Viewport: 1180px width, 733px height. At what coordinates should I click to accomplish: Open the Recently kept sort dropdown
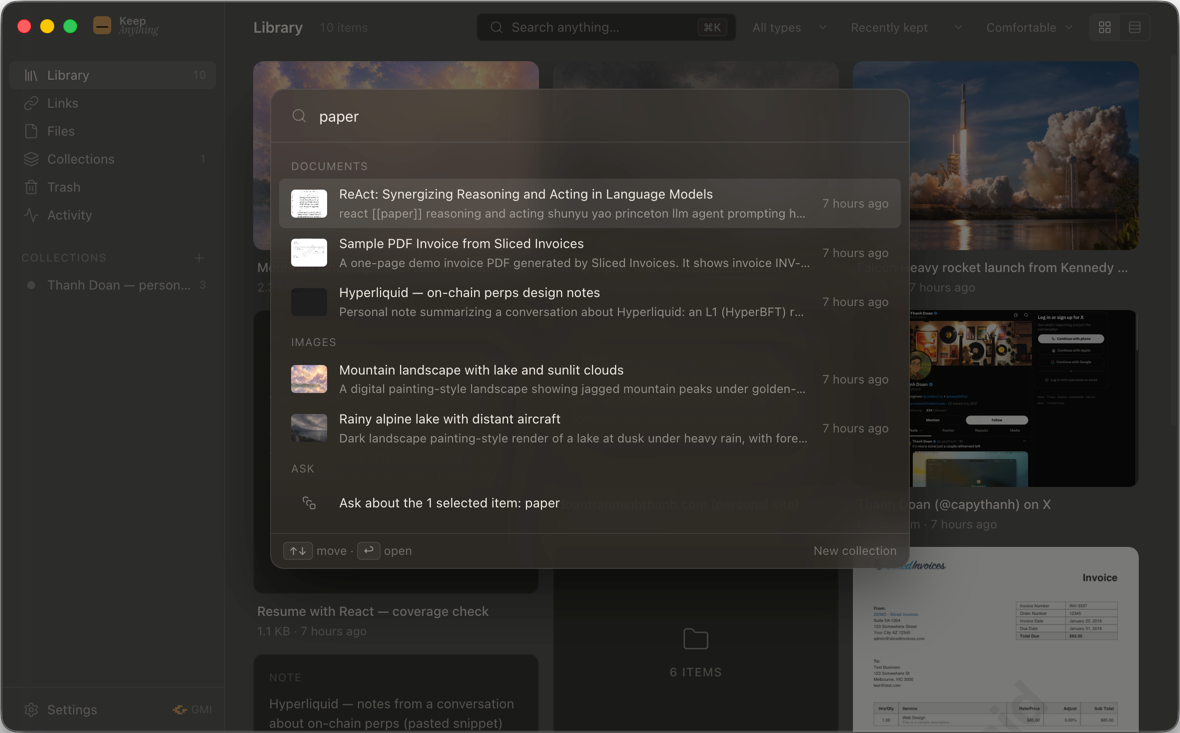[906, 27]
